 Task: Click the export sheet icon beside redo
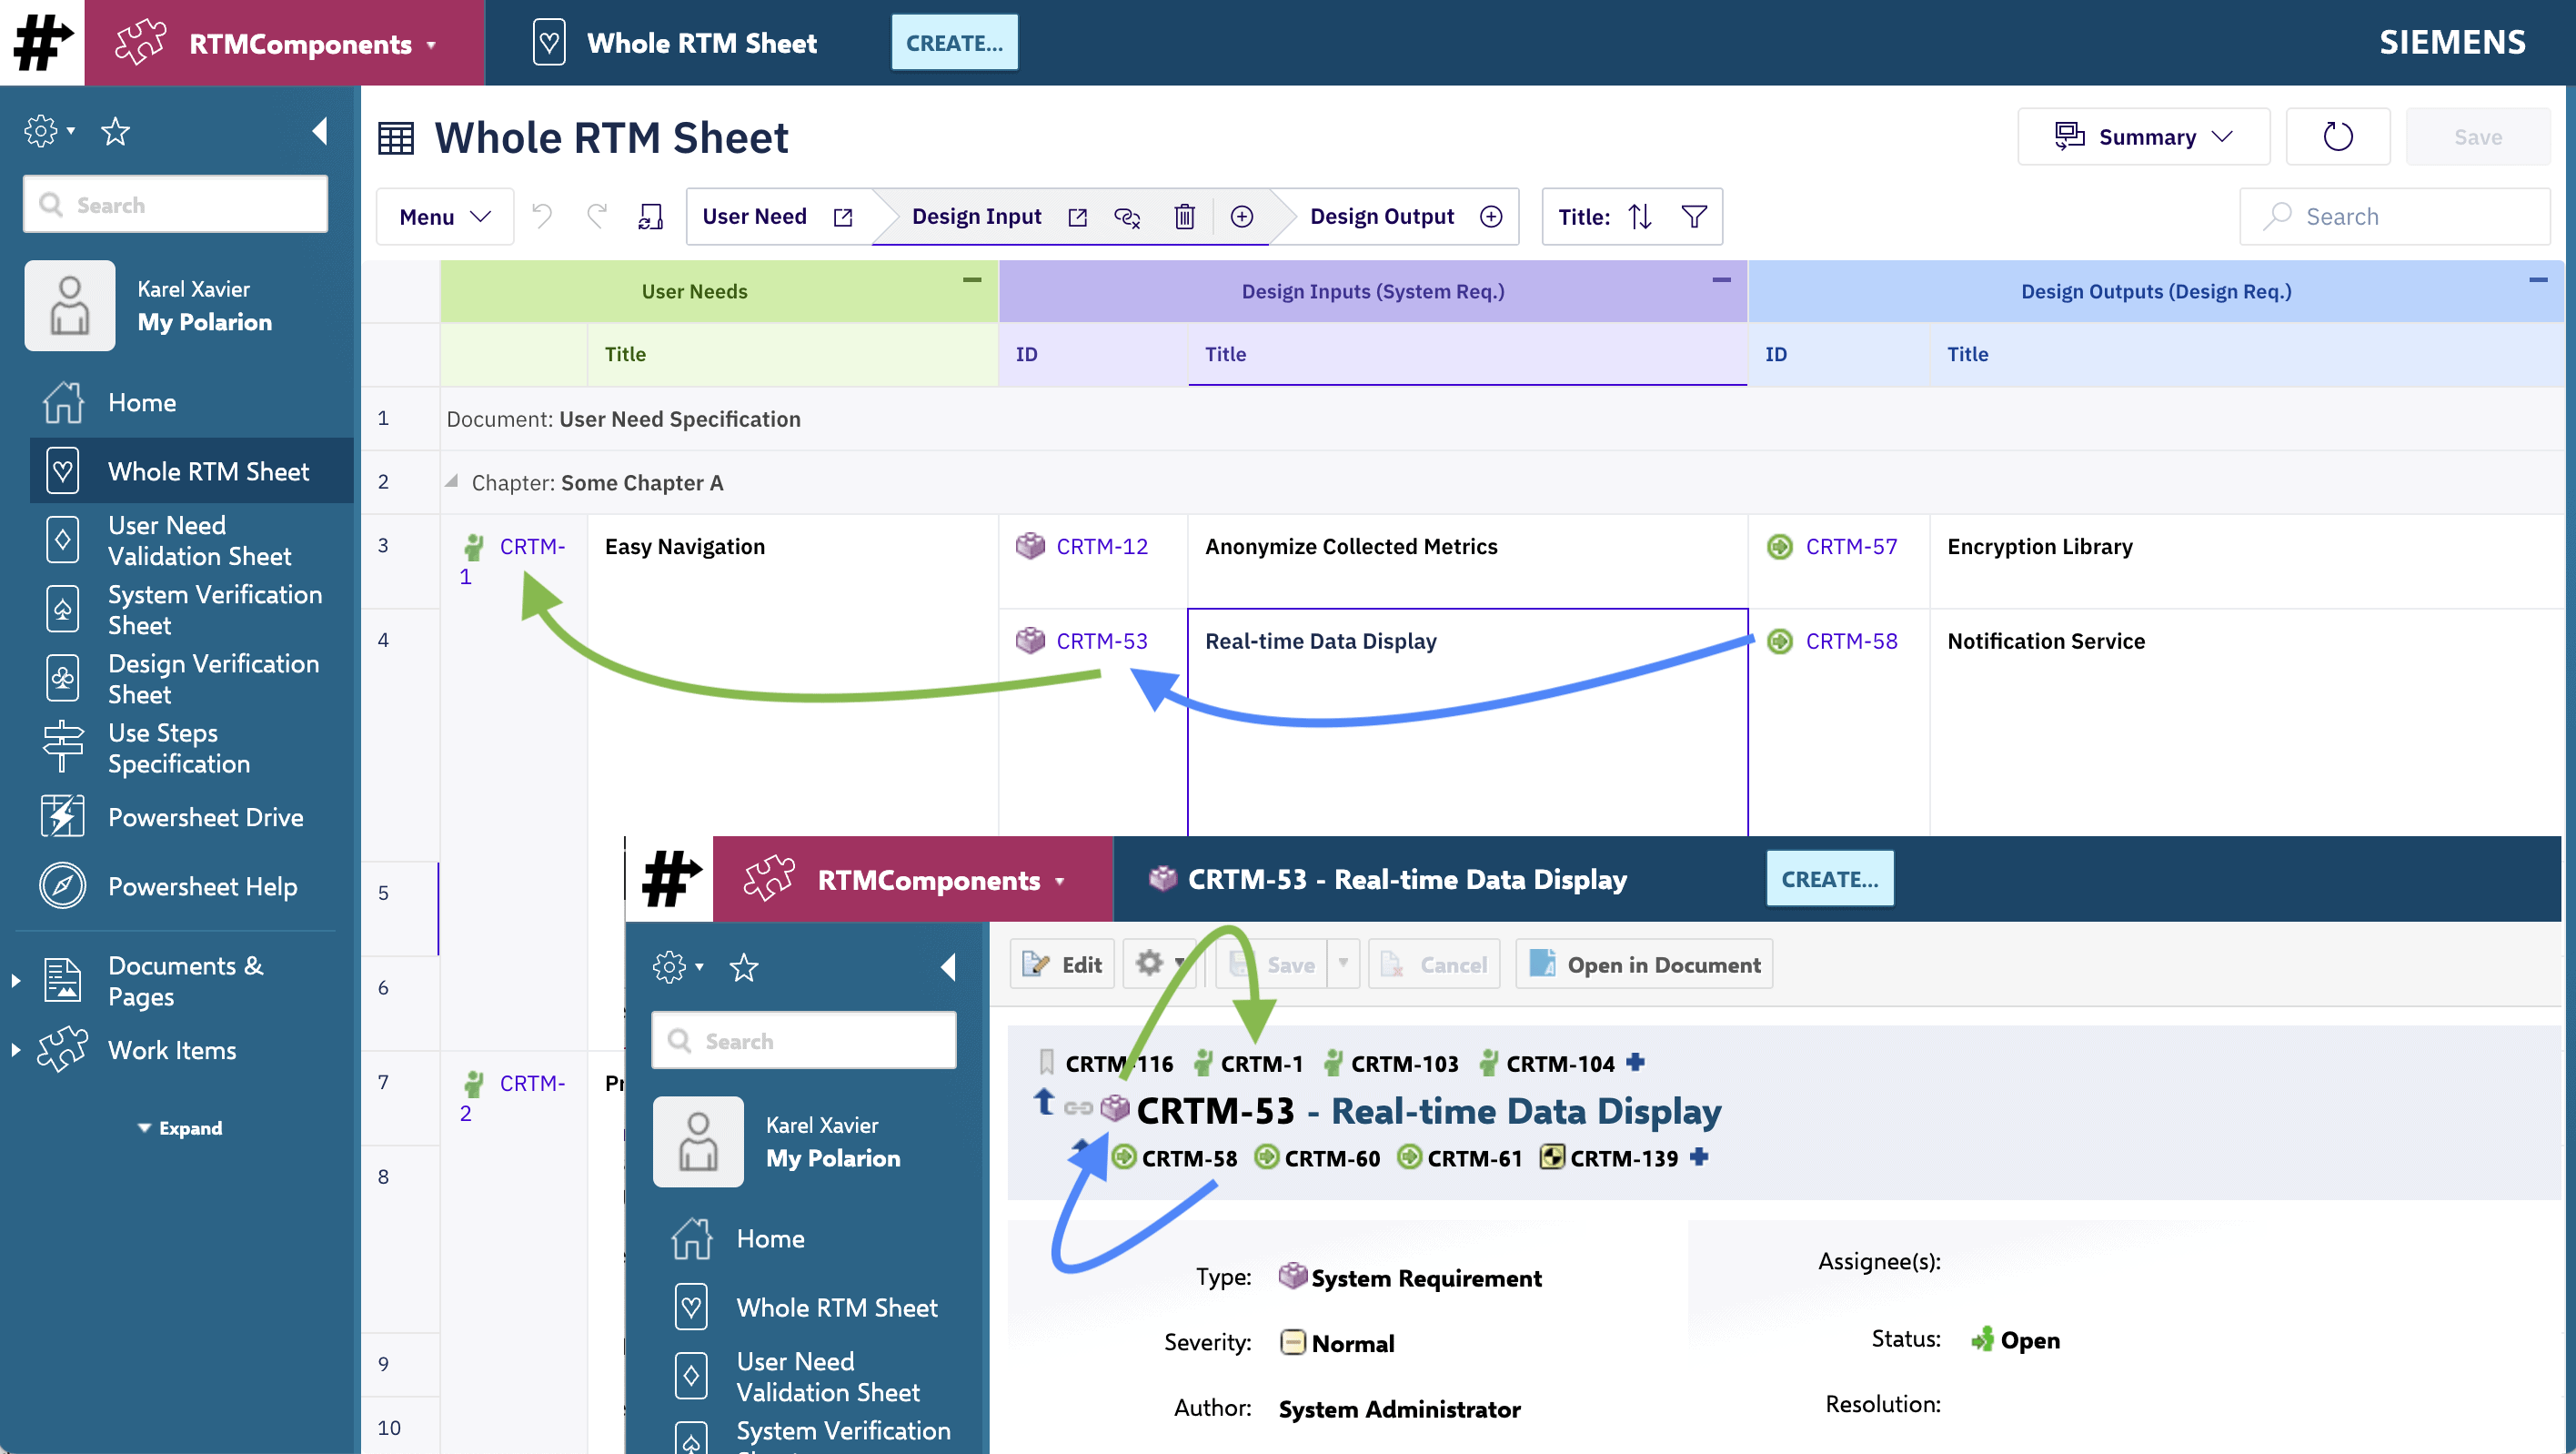651,216
